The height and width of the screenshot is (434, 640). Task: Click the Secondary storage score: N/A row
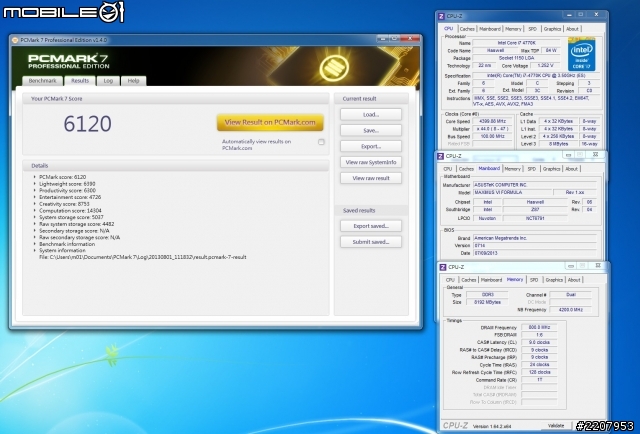(74, 231)
